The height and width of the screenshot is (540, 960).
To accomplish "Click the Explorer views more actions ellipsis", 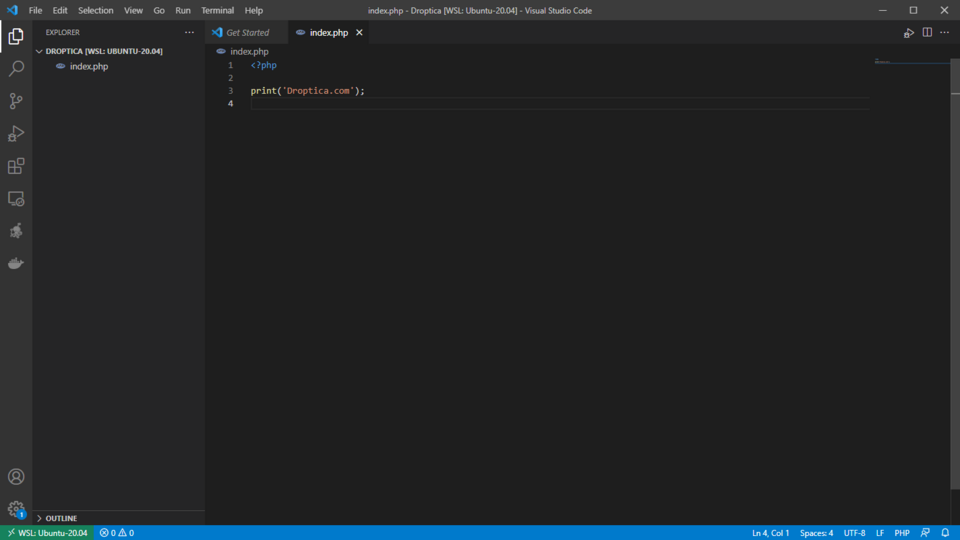I will [x=189, y=32].
